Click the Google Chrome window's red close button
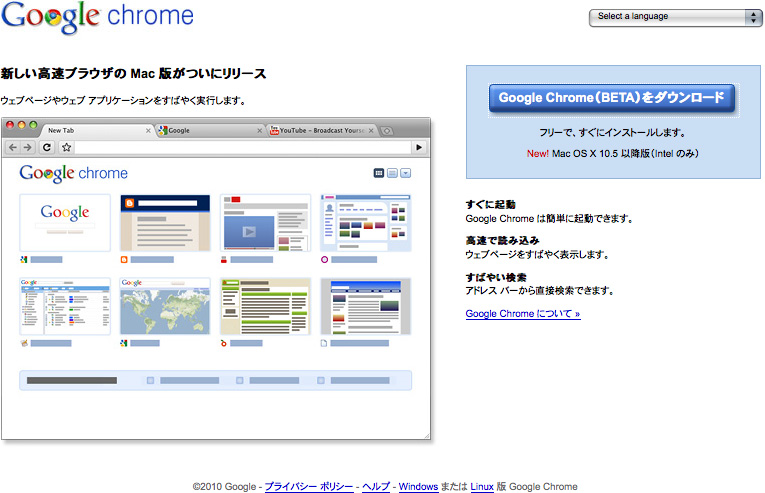 [10, 125]
